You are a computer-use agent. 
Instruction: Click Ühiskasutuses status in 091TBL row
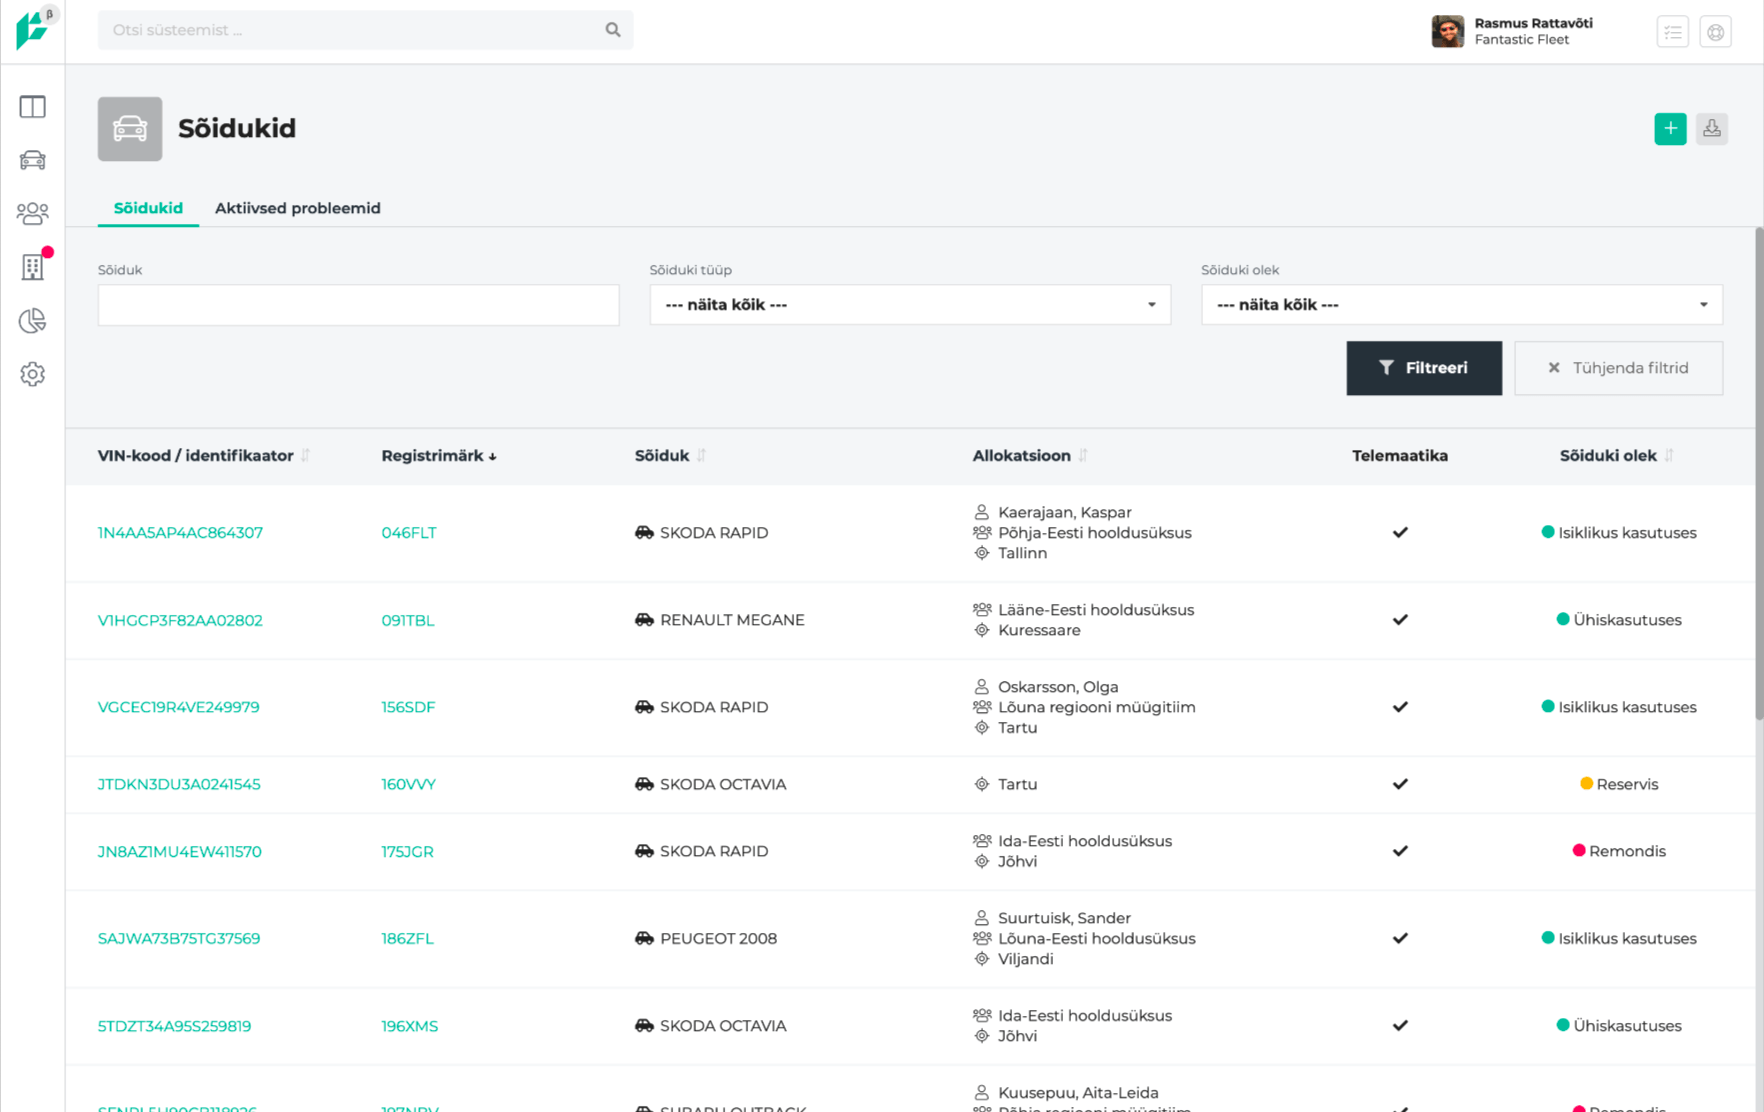coord(1627,620)
